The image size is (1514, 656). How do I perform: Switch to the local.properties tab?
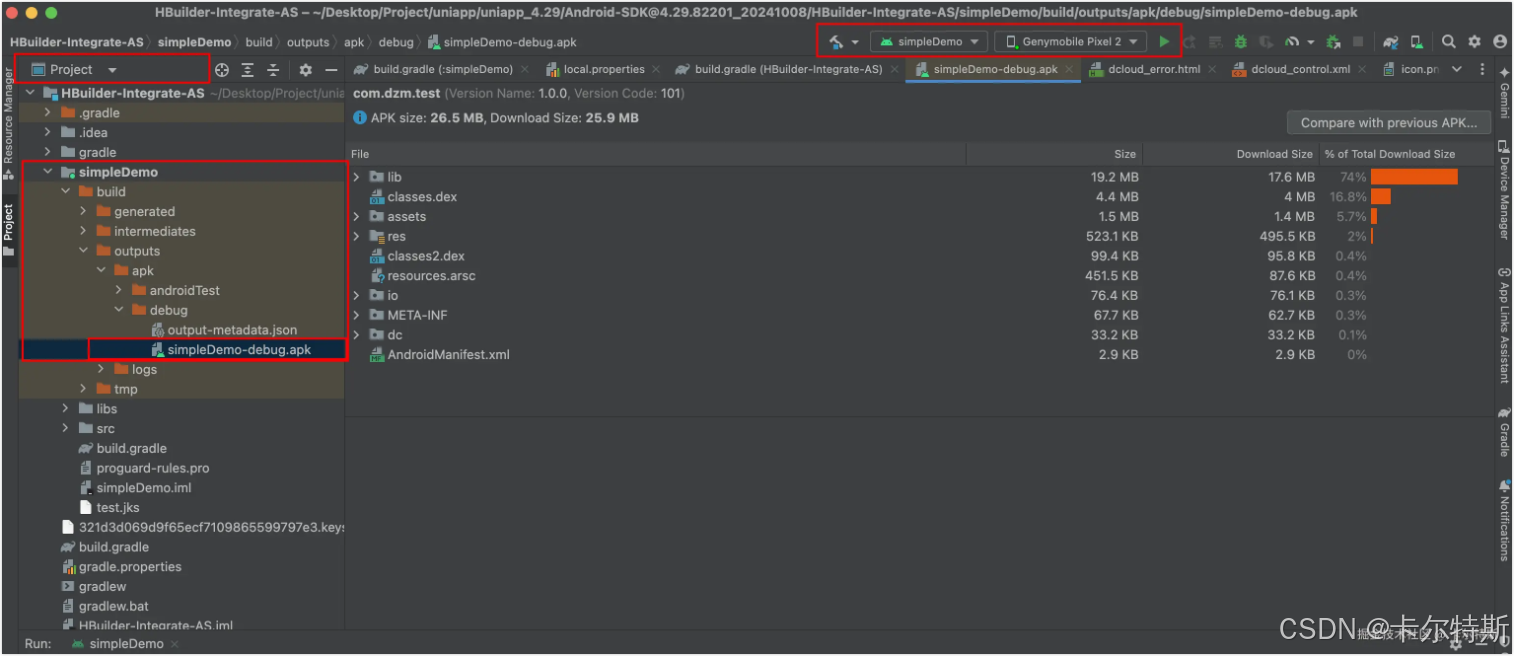pyautogui.click(x=604, y=70)
